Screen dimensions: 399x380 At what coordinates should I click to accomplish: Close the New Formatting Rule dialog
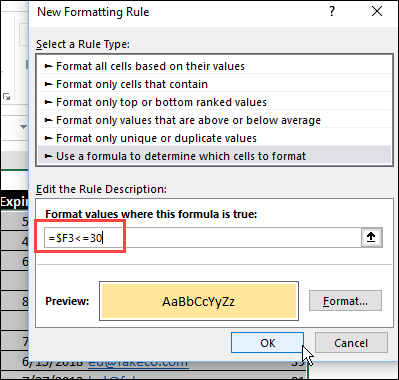pos(377,12)
